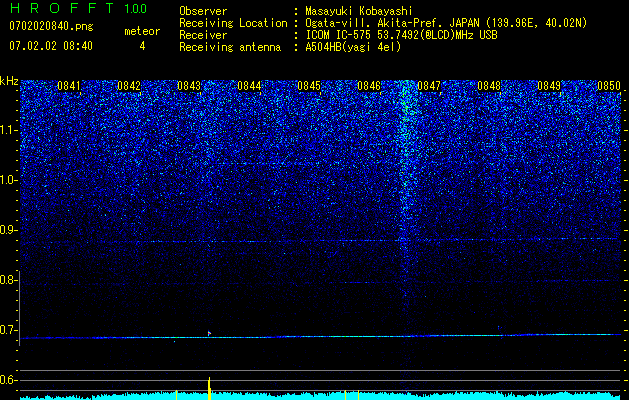Click the 1.0 kHz axis label
629x400 pixels.
pos(8,181)
